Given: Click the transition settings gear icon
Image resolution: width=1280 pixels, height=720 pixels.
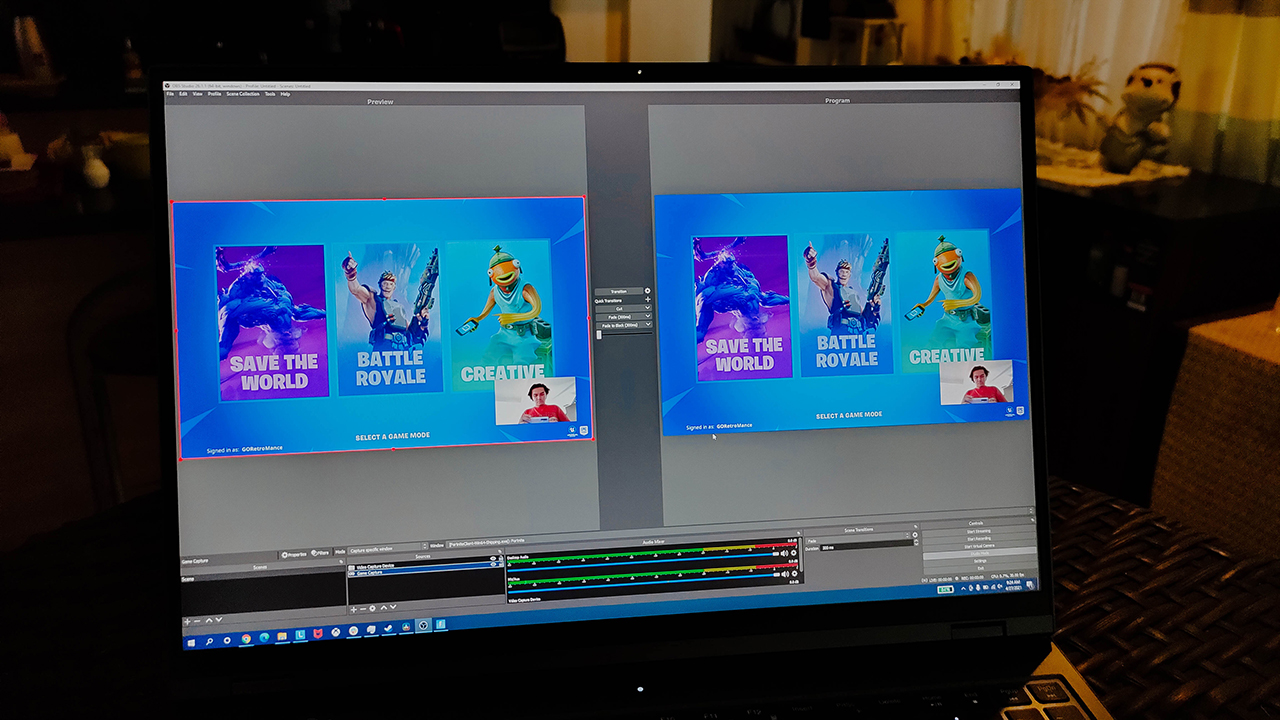Looking at the screenshot, I should [x=647, y=291].
